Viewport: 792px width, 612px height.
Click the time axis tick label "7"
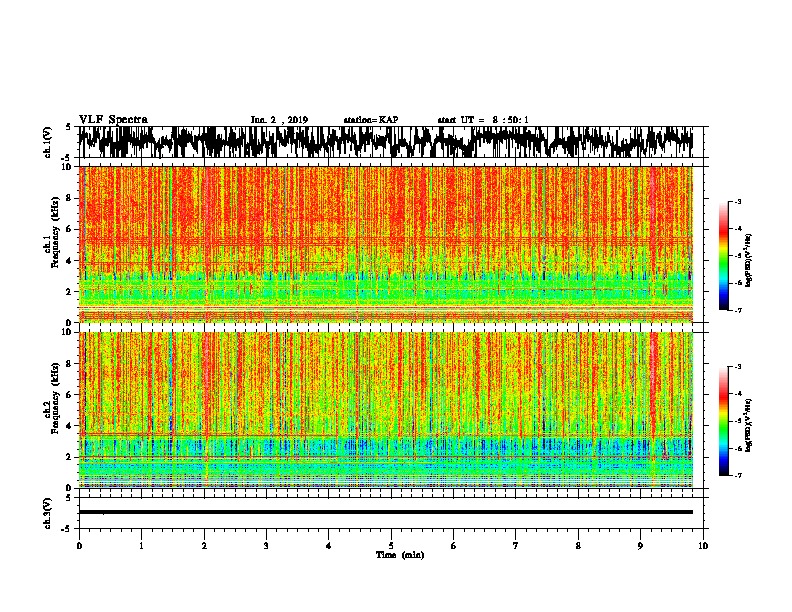(x=516, y=546)
